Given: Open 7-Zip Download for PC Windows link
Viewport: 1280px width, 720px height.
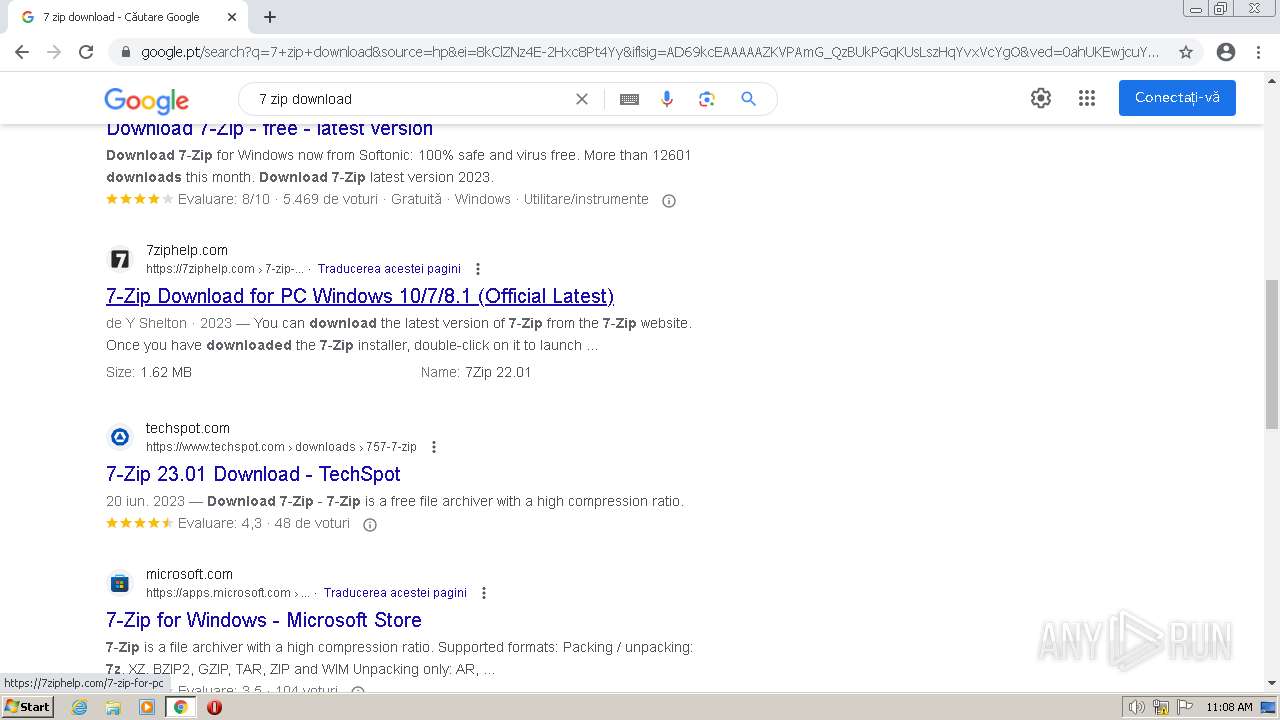Looking at the screenshot, I should [360, 296].
